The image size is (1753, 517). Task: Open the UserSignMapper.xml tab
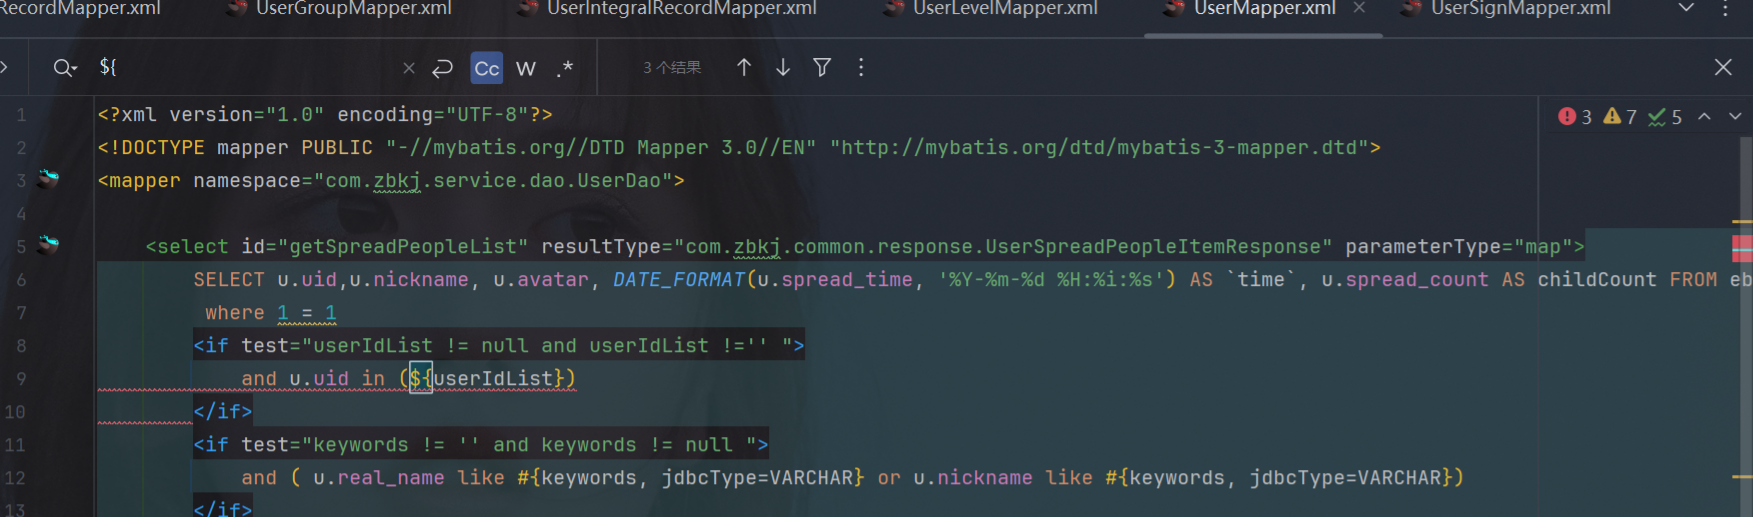[x=1519, y=9]
